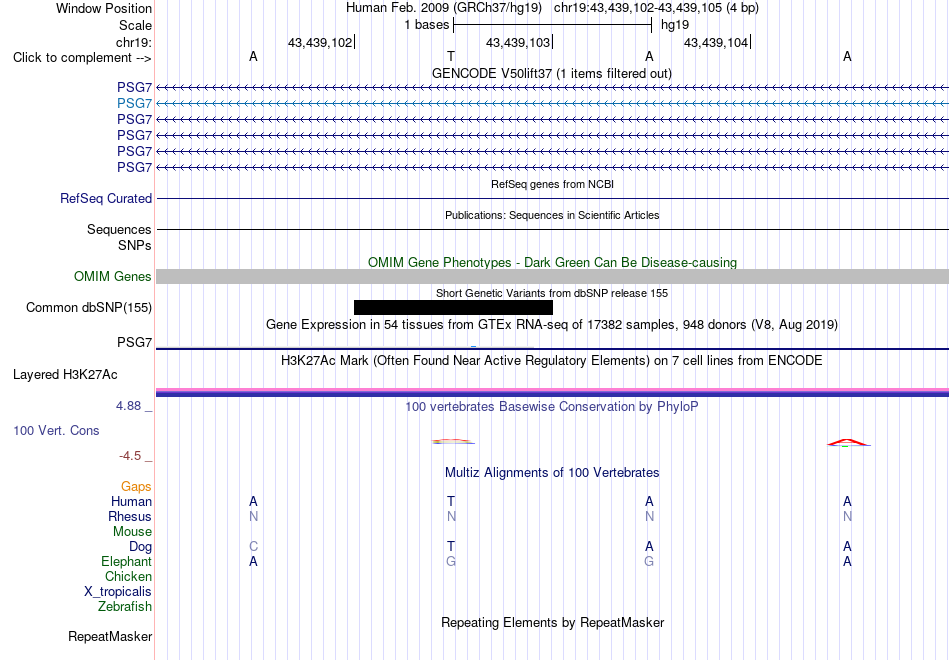Click the Scale track label
The width and height of the screenshot is (950, 660).
(135, 25)
